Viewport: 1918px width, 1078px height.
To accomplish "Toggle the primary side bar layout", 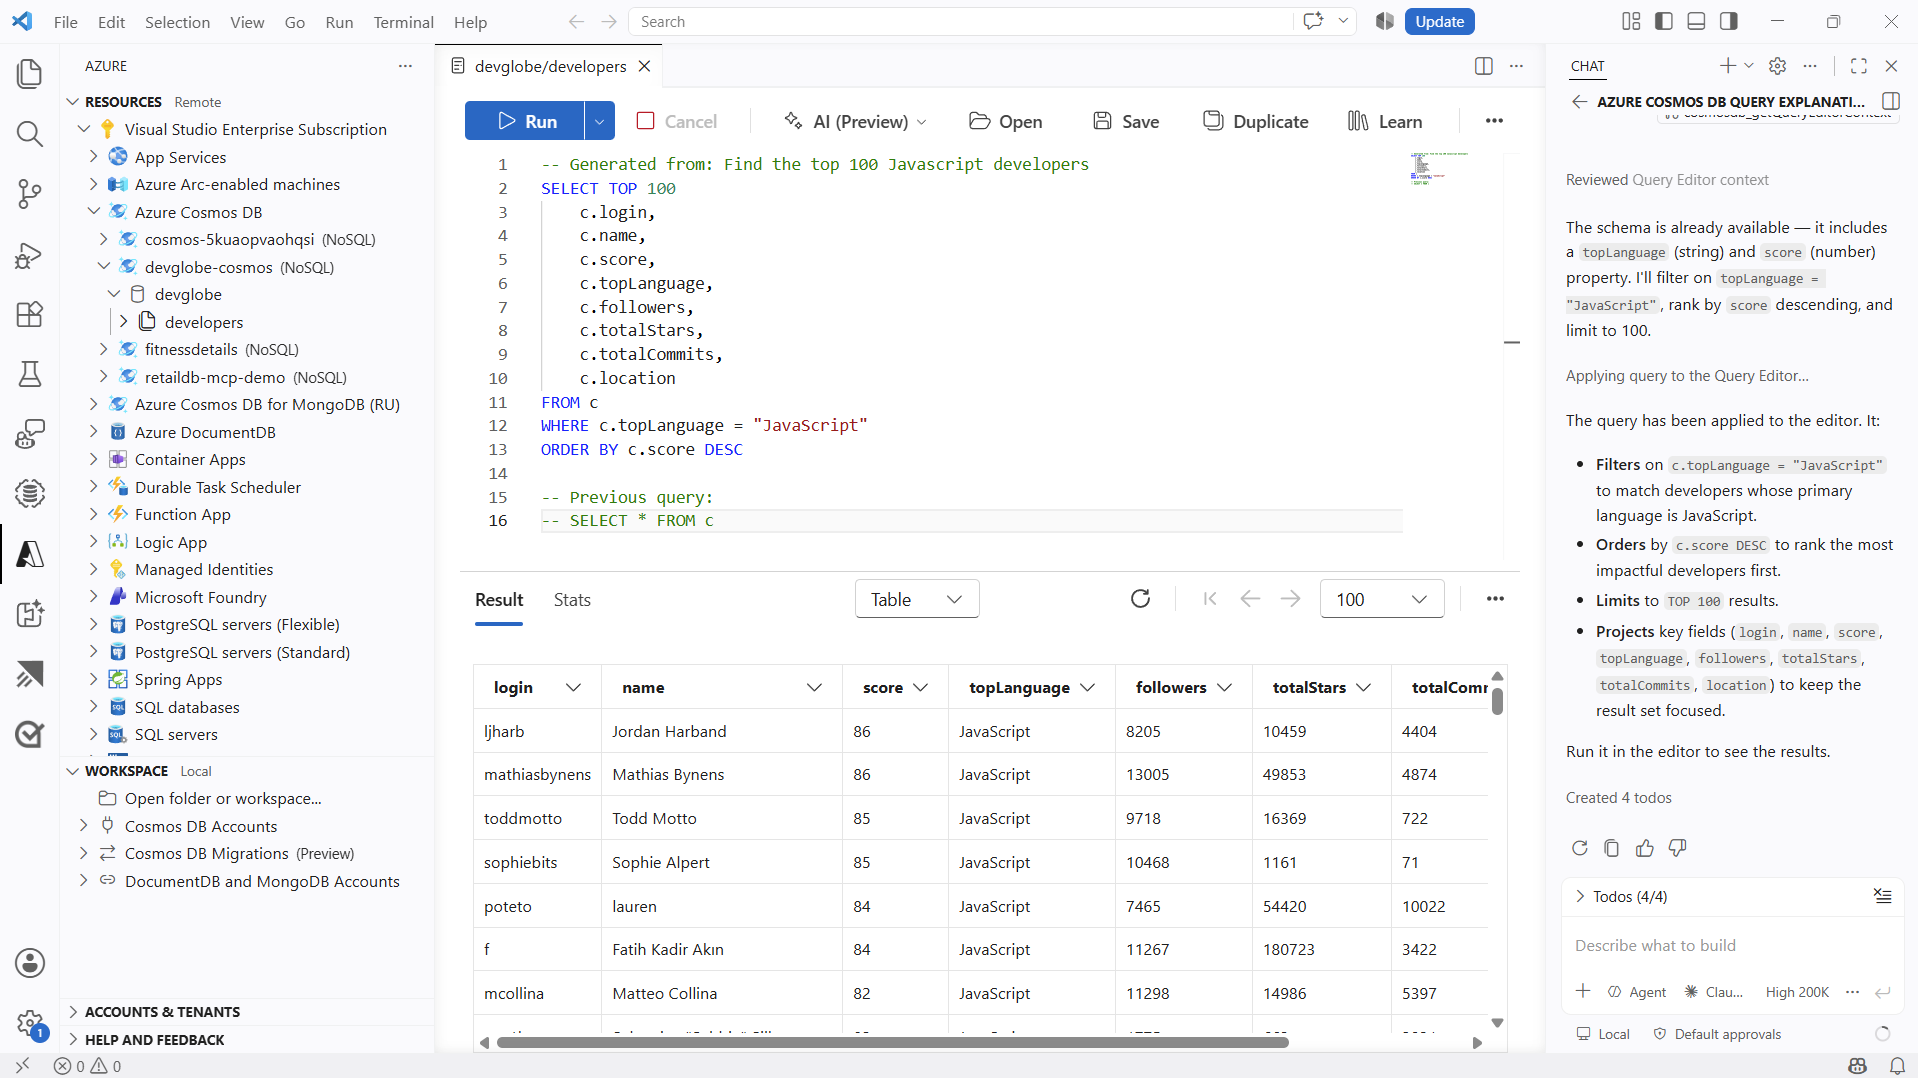I will point(1664,21).
